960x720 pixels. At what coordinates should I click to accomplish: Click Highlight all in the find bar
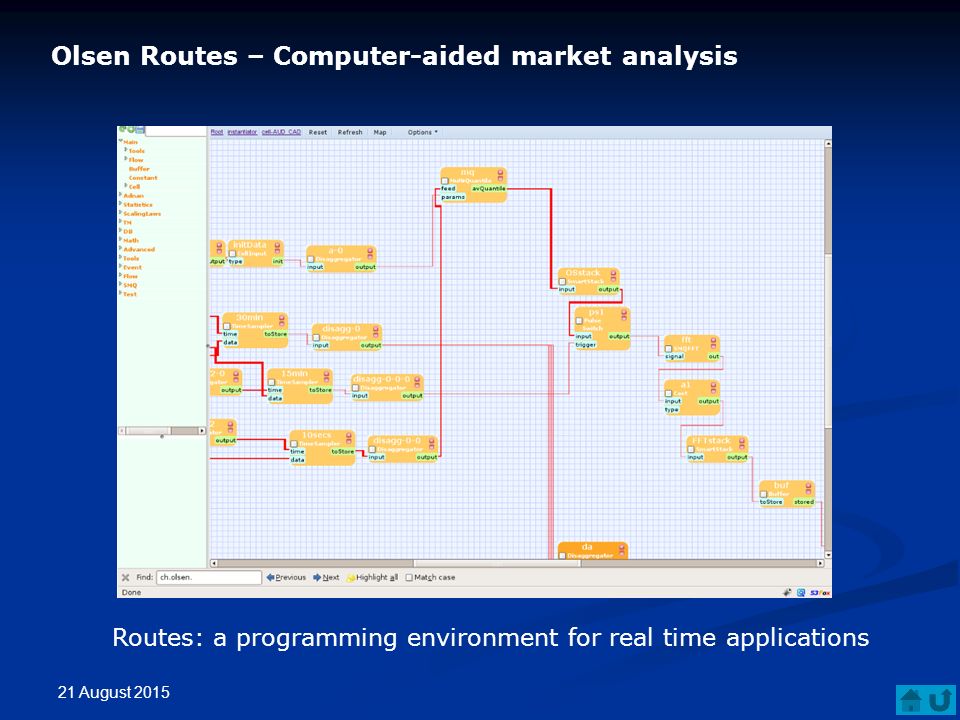(x=372, y=577)
